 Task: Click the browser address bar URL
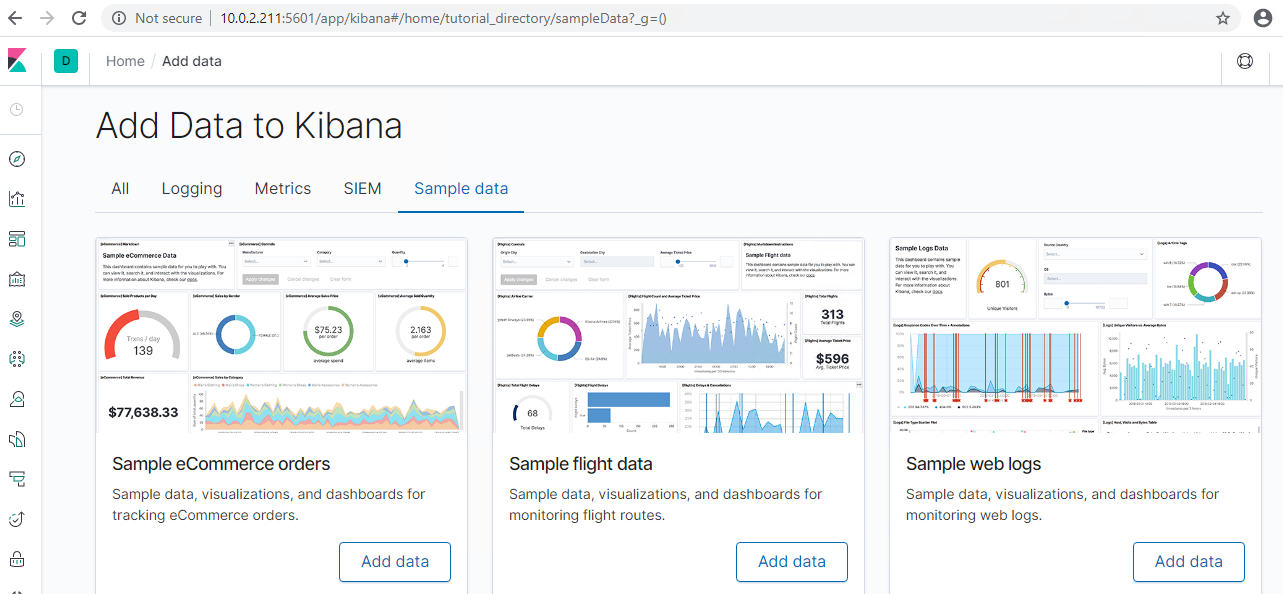coord(443,18)
